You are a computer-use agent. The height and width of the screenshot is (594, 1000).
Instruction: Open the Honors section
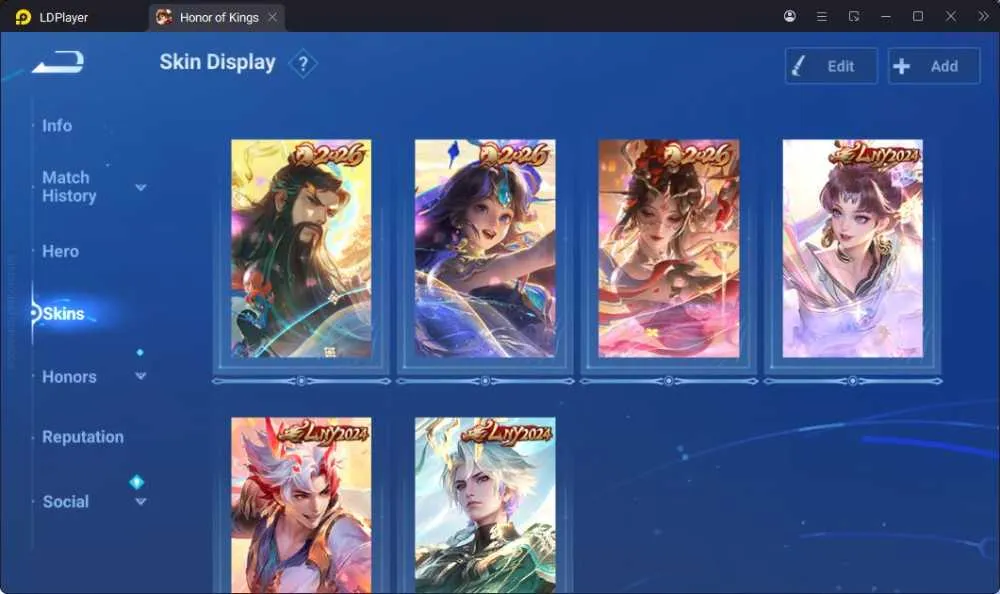(x=69, y=376)
